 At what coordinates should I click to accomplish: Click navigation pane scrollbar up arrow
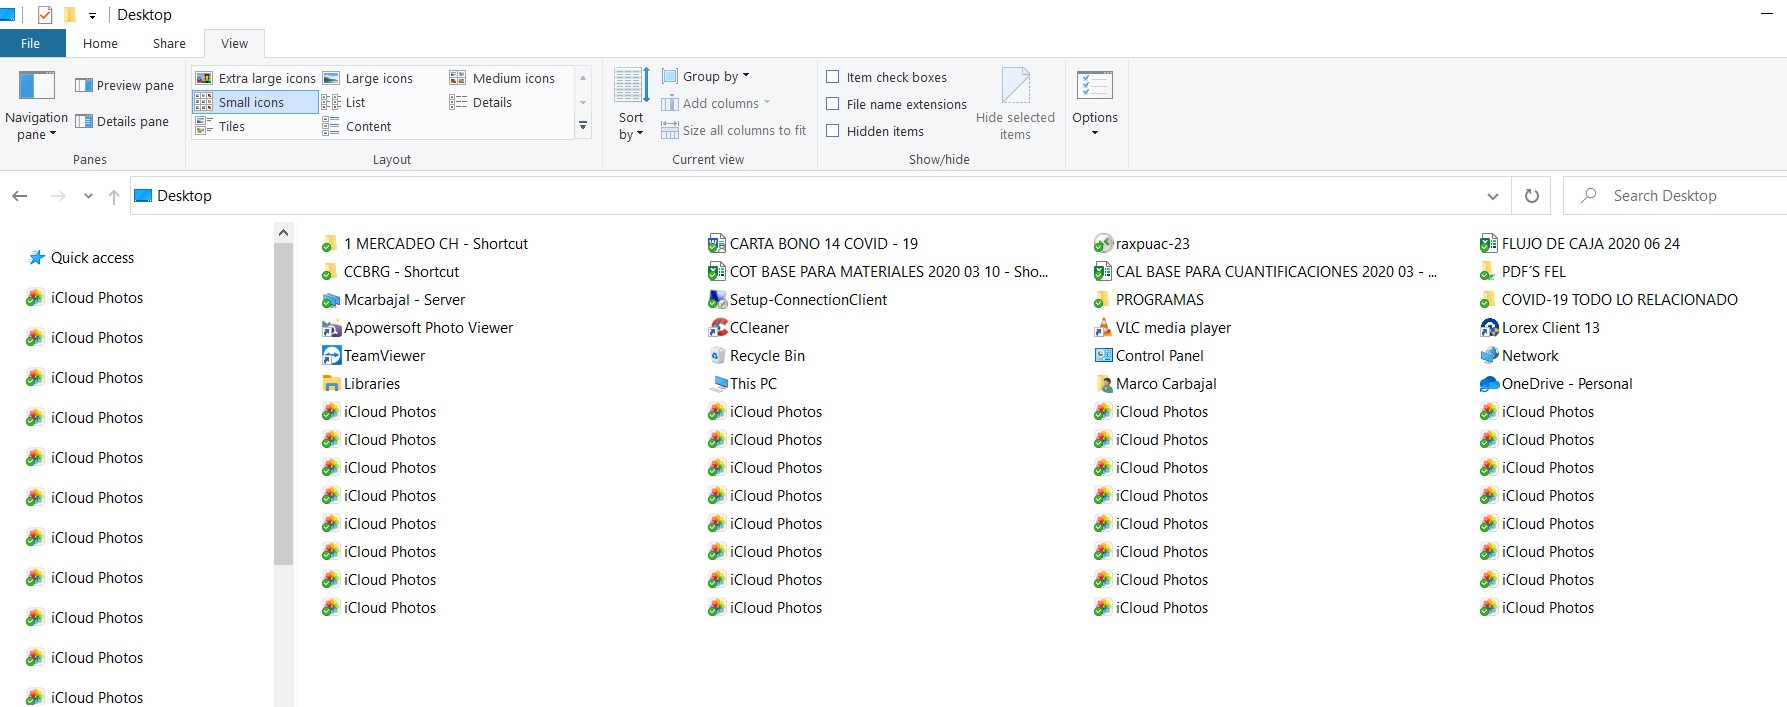283,233
